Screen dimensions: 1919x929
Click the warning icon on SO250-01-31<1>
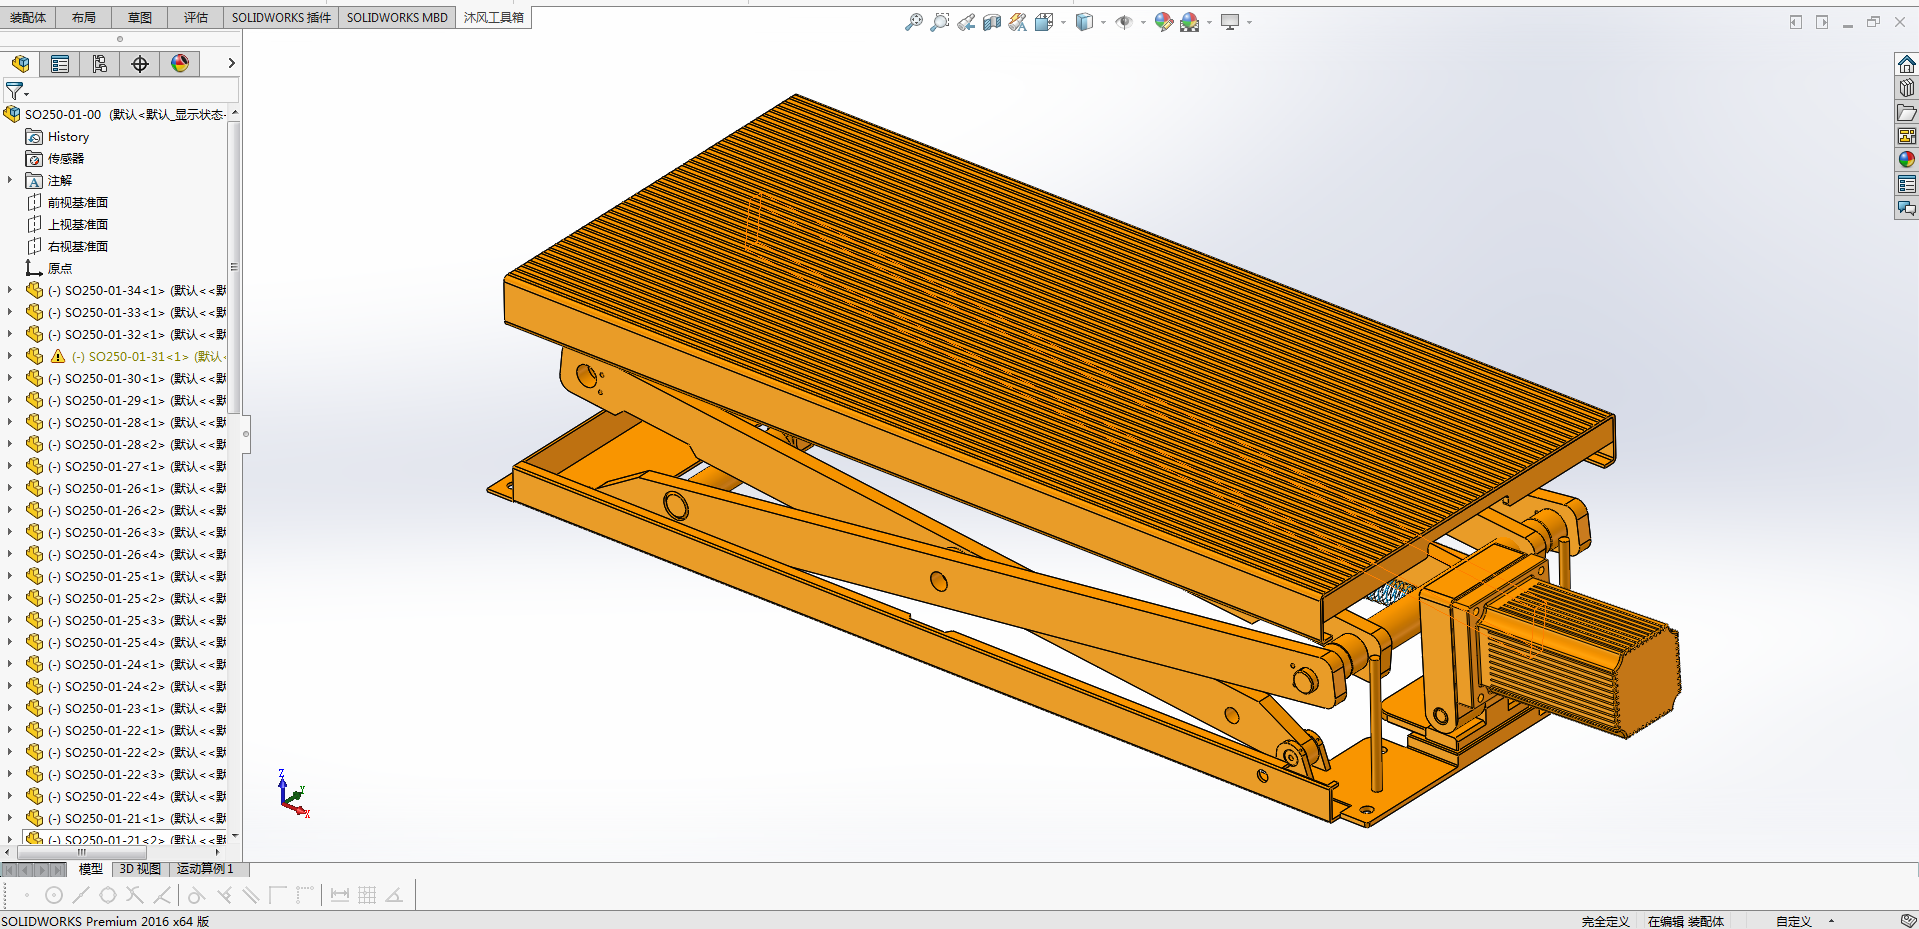[58, 357]
